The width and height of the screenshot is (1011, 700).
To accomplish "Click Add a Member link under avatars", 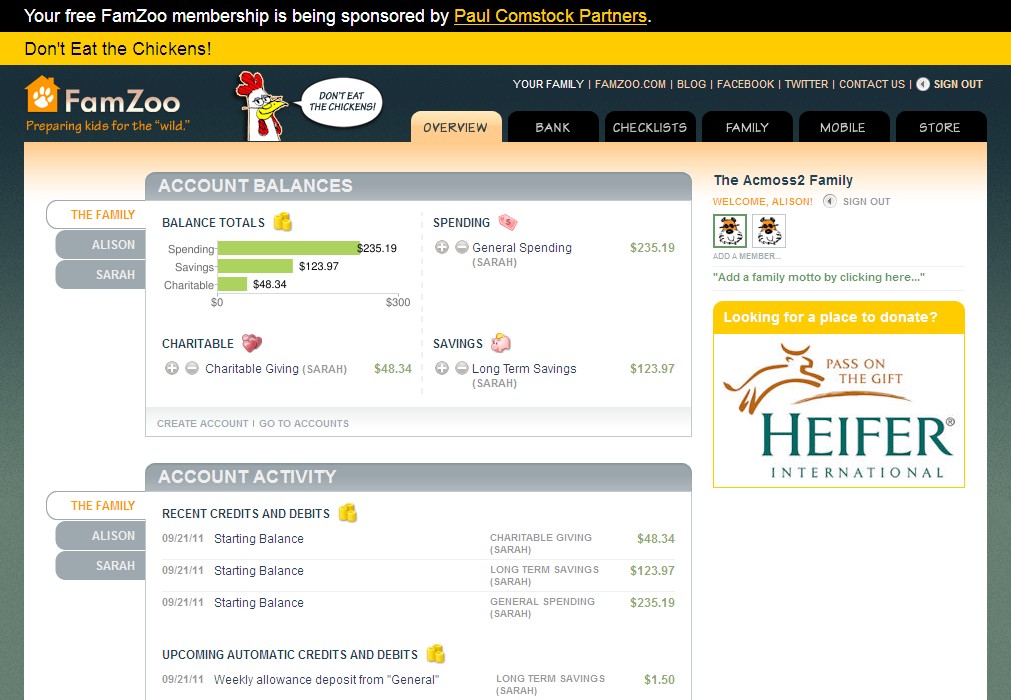I will (746, 256).
